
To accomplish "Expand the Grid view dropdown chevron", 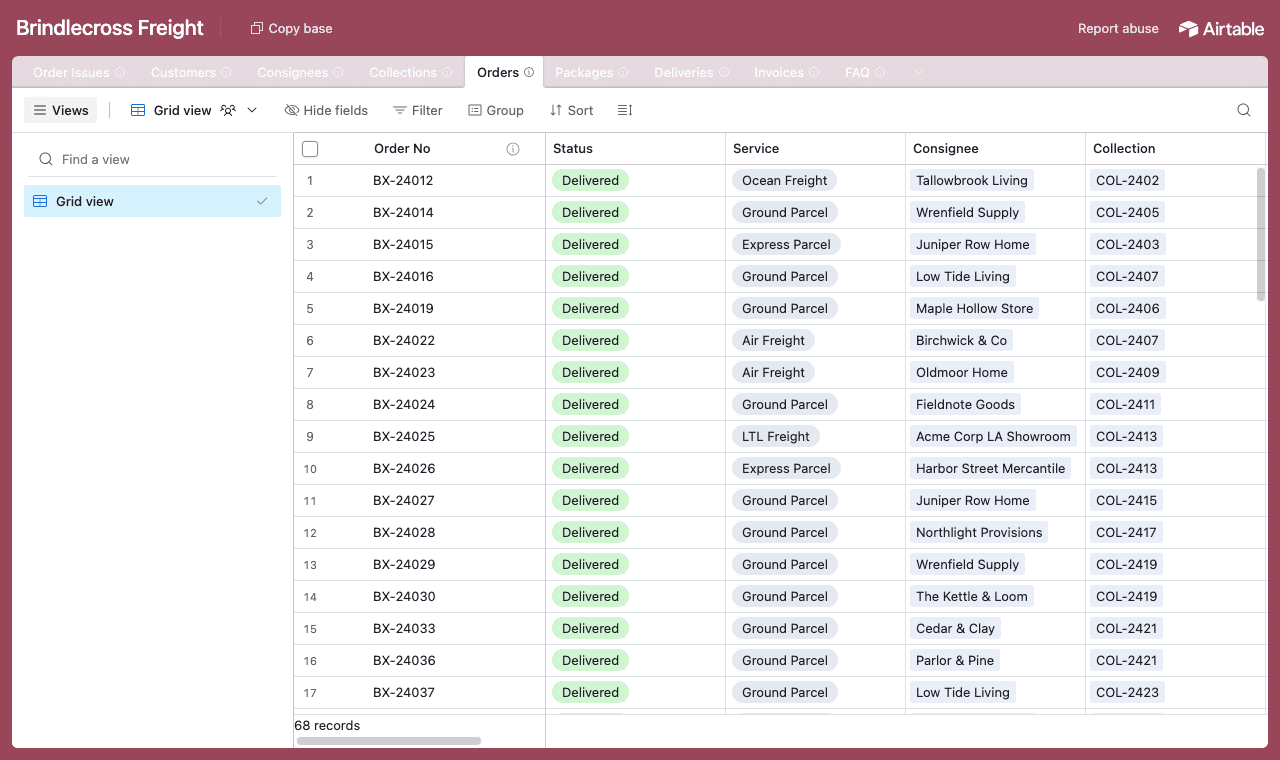I will [x=252, y=110].
